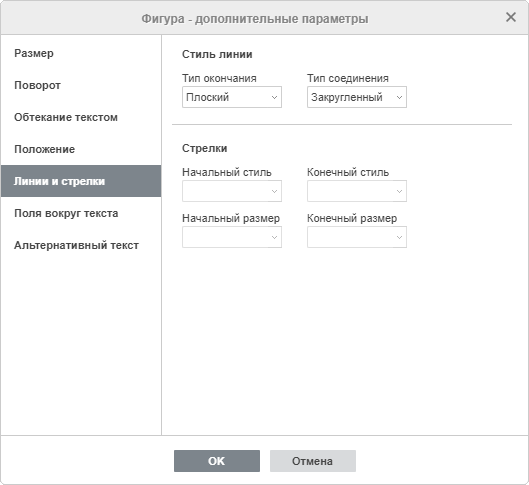Expand the Тип соединения combo box
This screenshot has height=485, width=529.
point(357,97)
